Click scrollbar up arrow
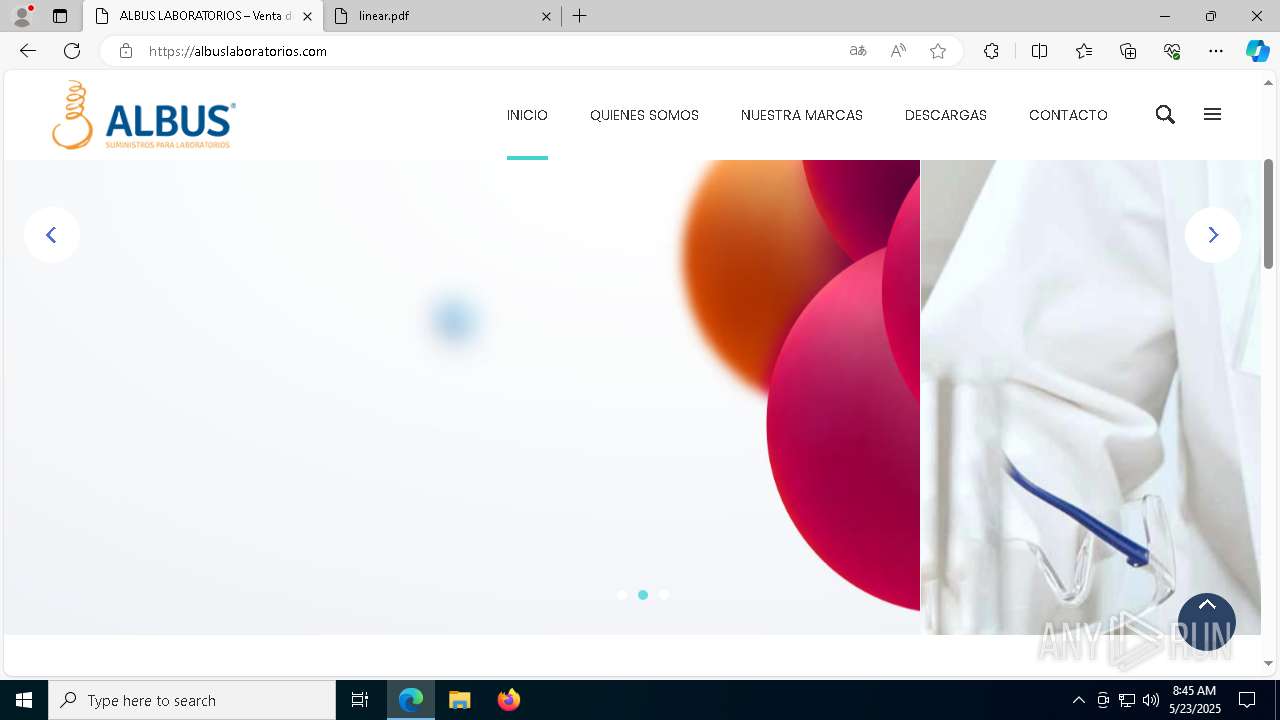1280x720 pixels. tap(1269, 83)
